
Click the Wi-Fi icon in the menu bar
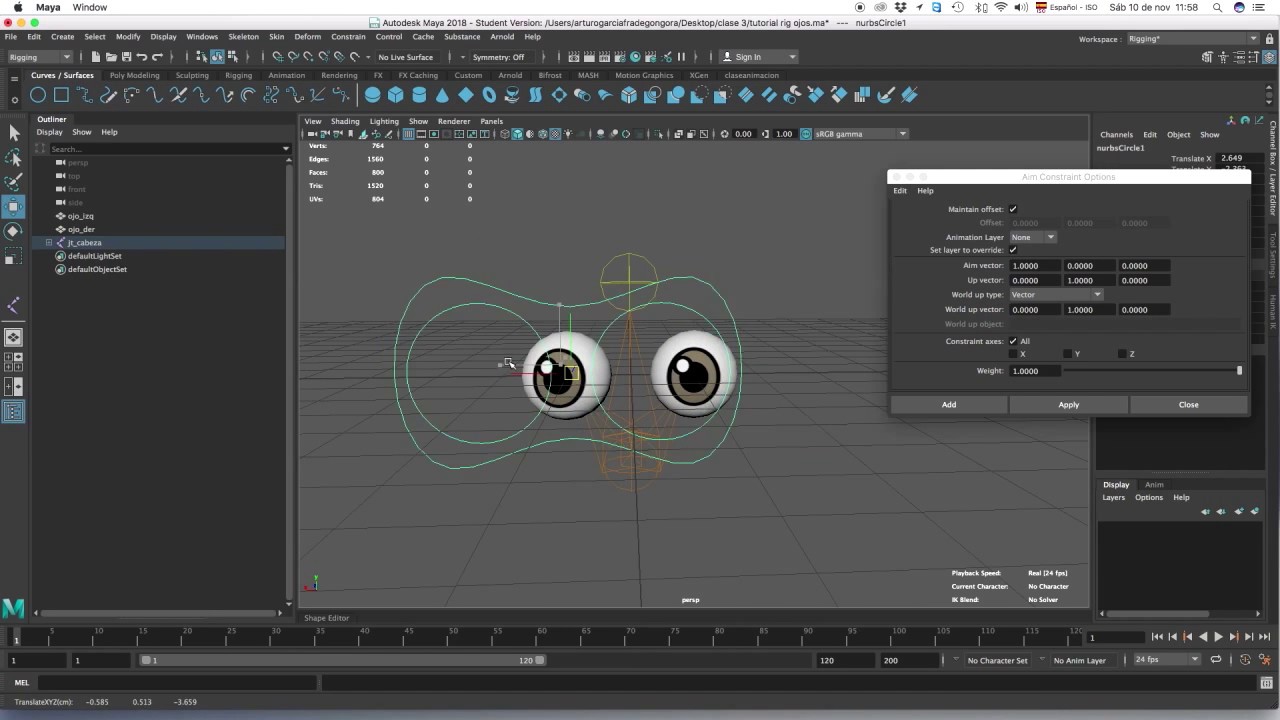1001,7
